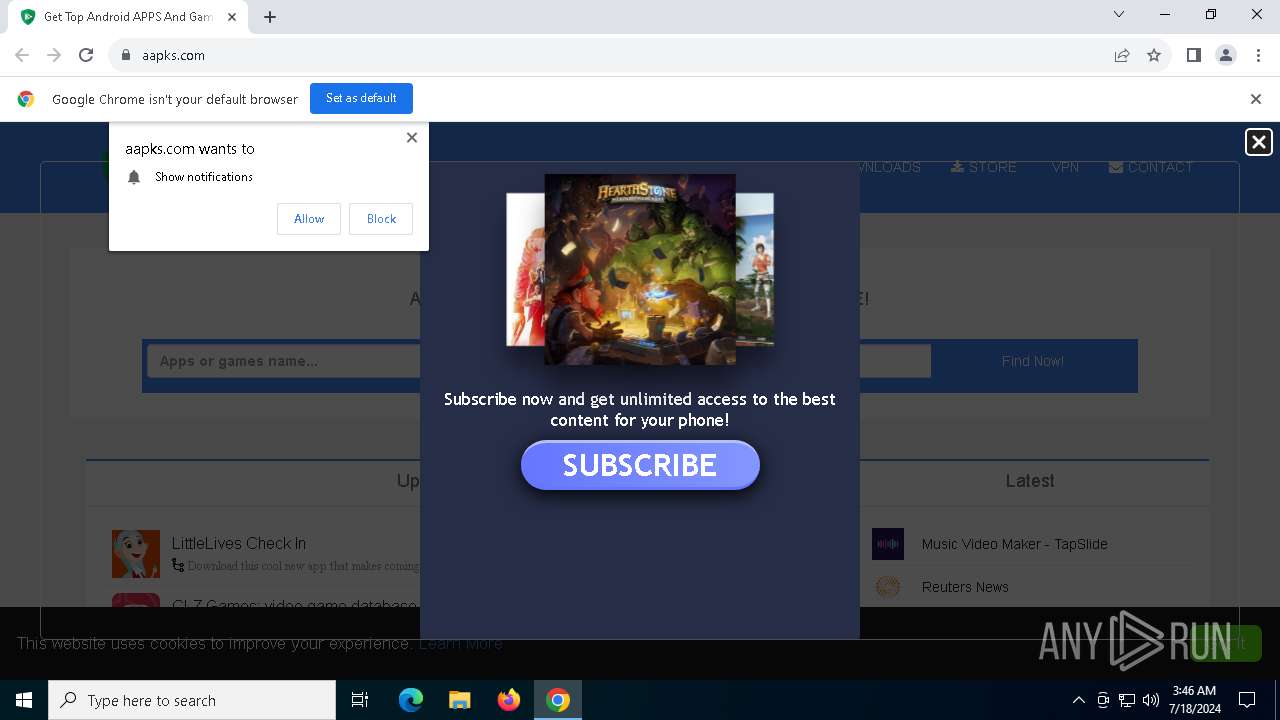
Task: Close the default browser infobar
Action: 1256,99
